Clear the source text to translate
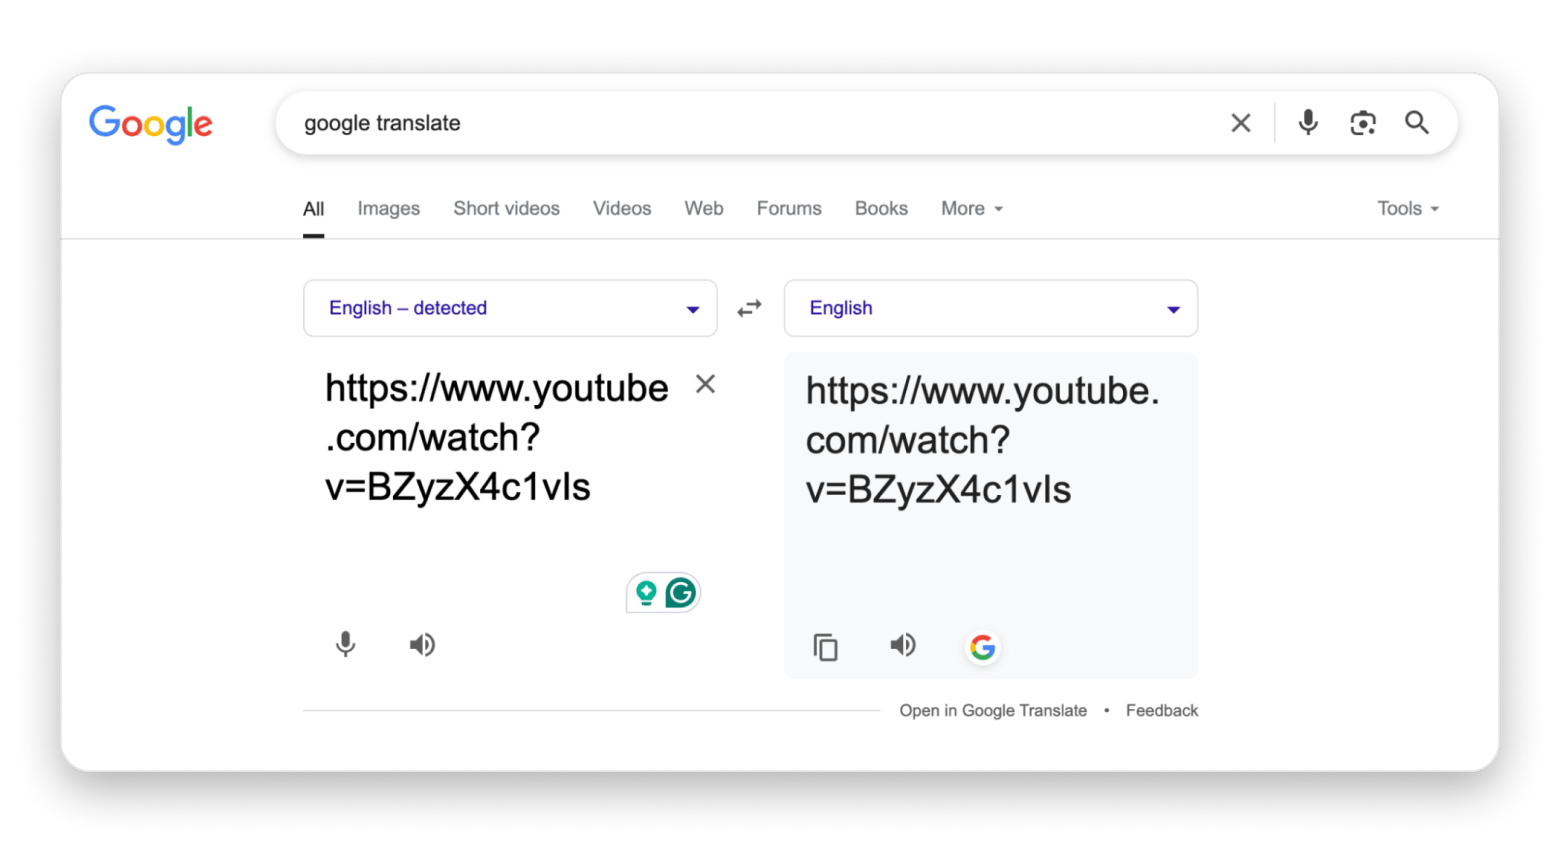This screenshot has height=852, width=1560. (705, 384)
